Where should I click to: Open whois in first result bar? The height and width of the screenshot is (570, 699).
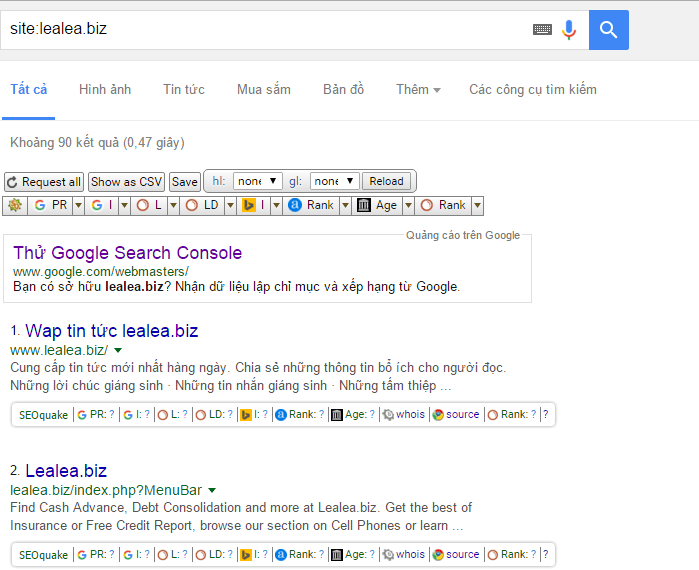(x=404, y=415)
